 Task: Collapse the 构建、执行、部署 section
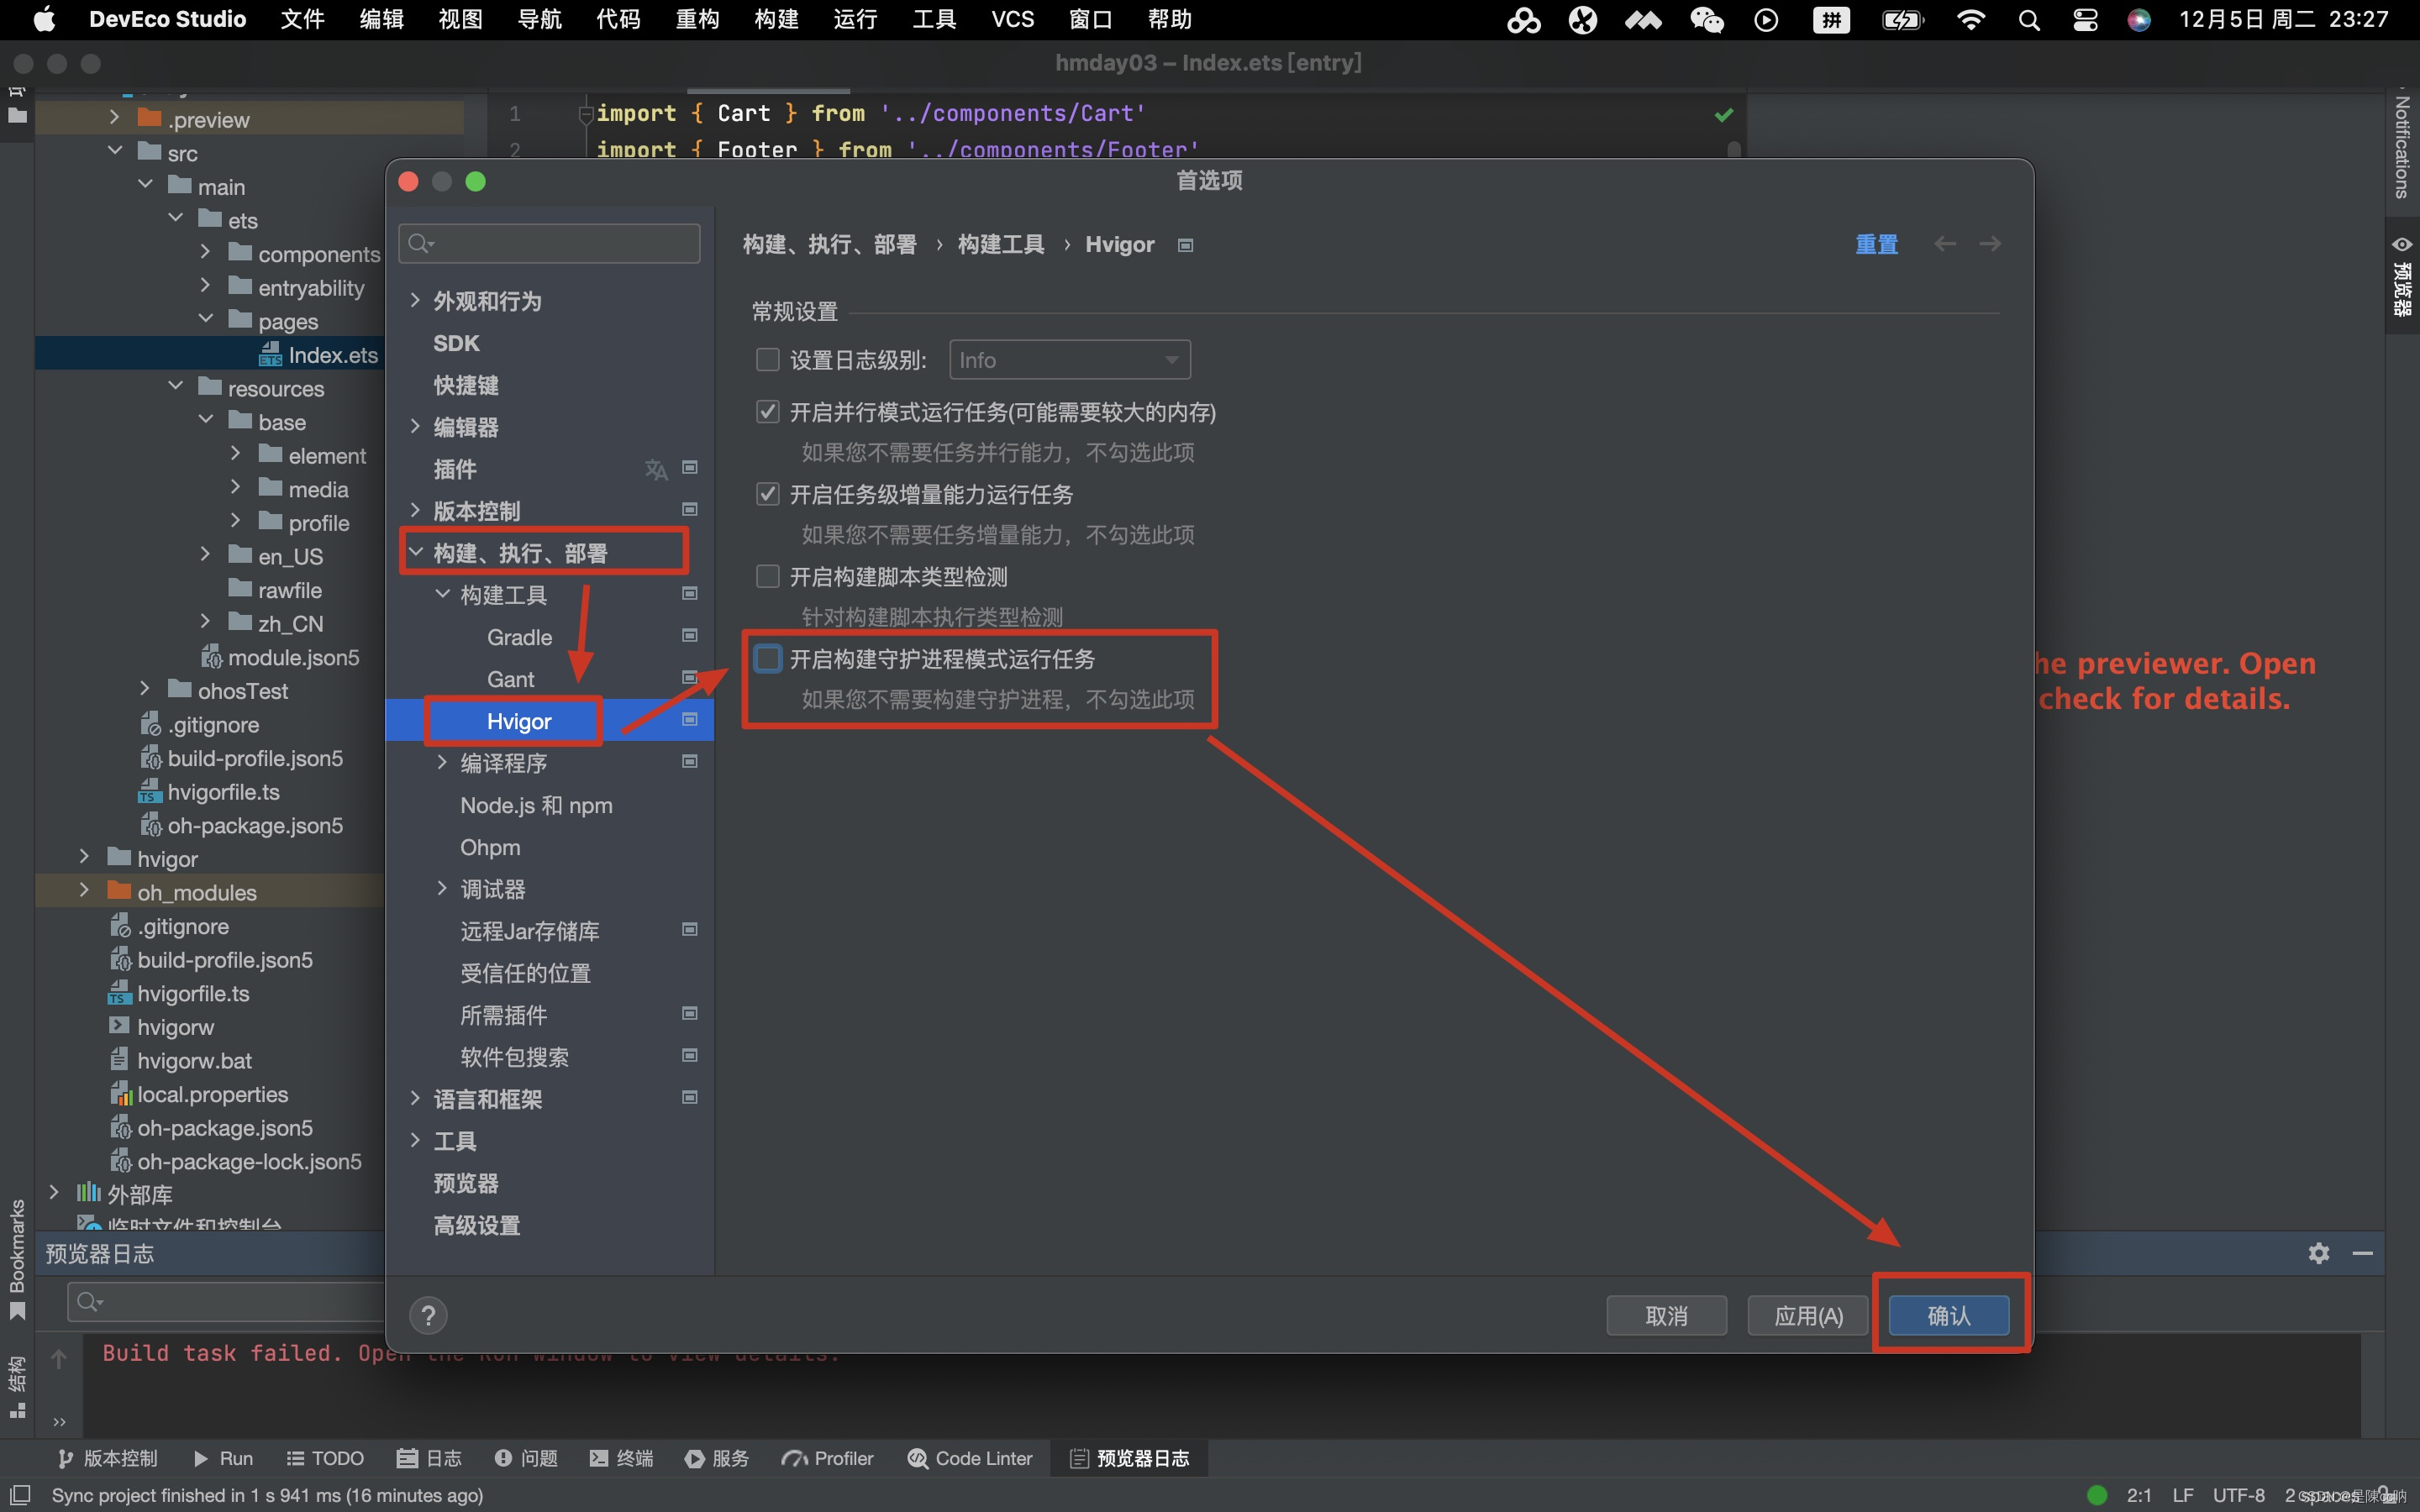417,551
